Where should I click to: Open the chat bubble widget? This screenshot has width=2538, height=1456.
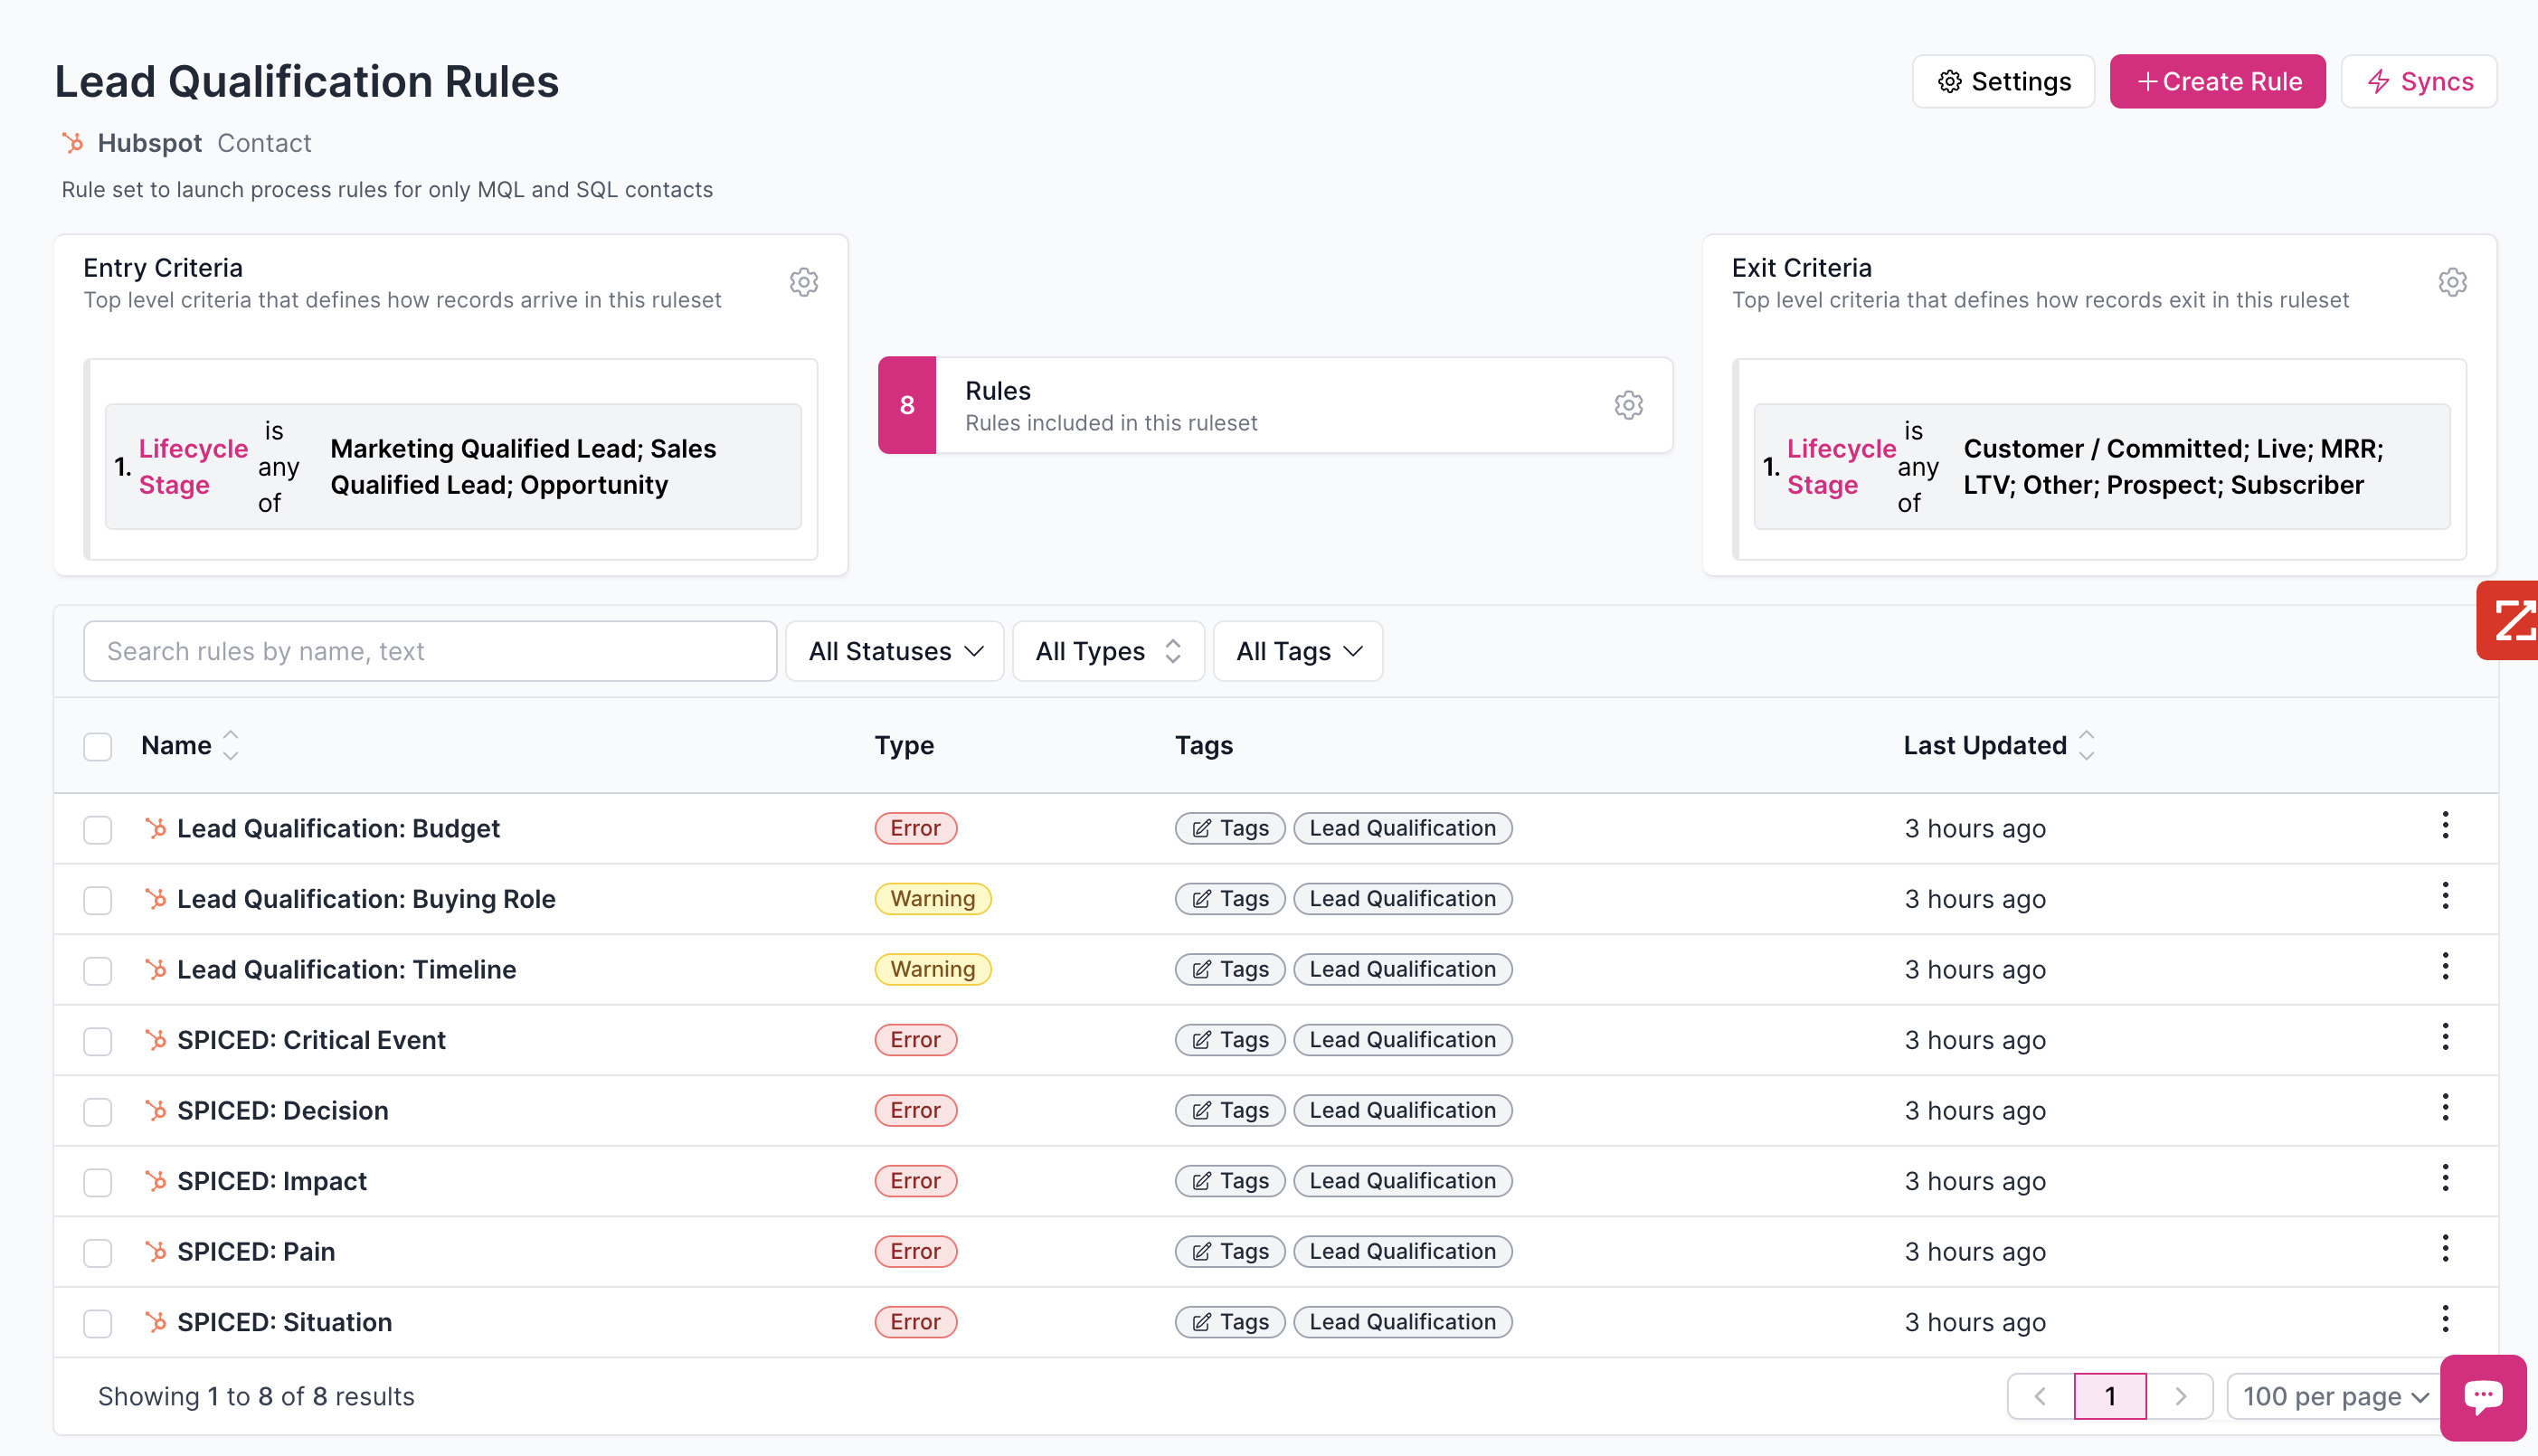(x=2482, y=1396)
